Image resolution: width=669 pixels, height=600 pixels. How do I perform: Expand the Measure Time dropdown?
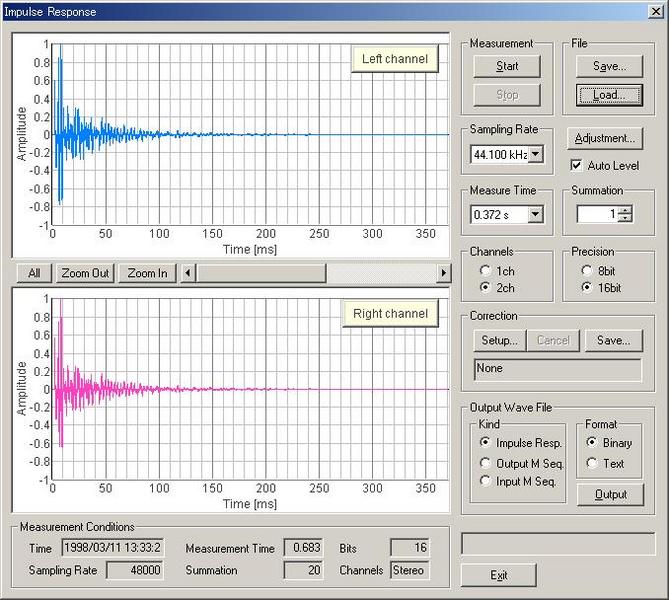[x=536, y=214]
